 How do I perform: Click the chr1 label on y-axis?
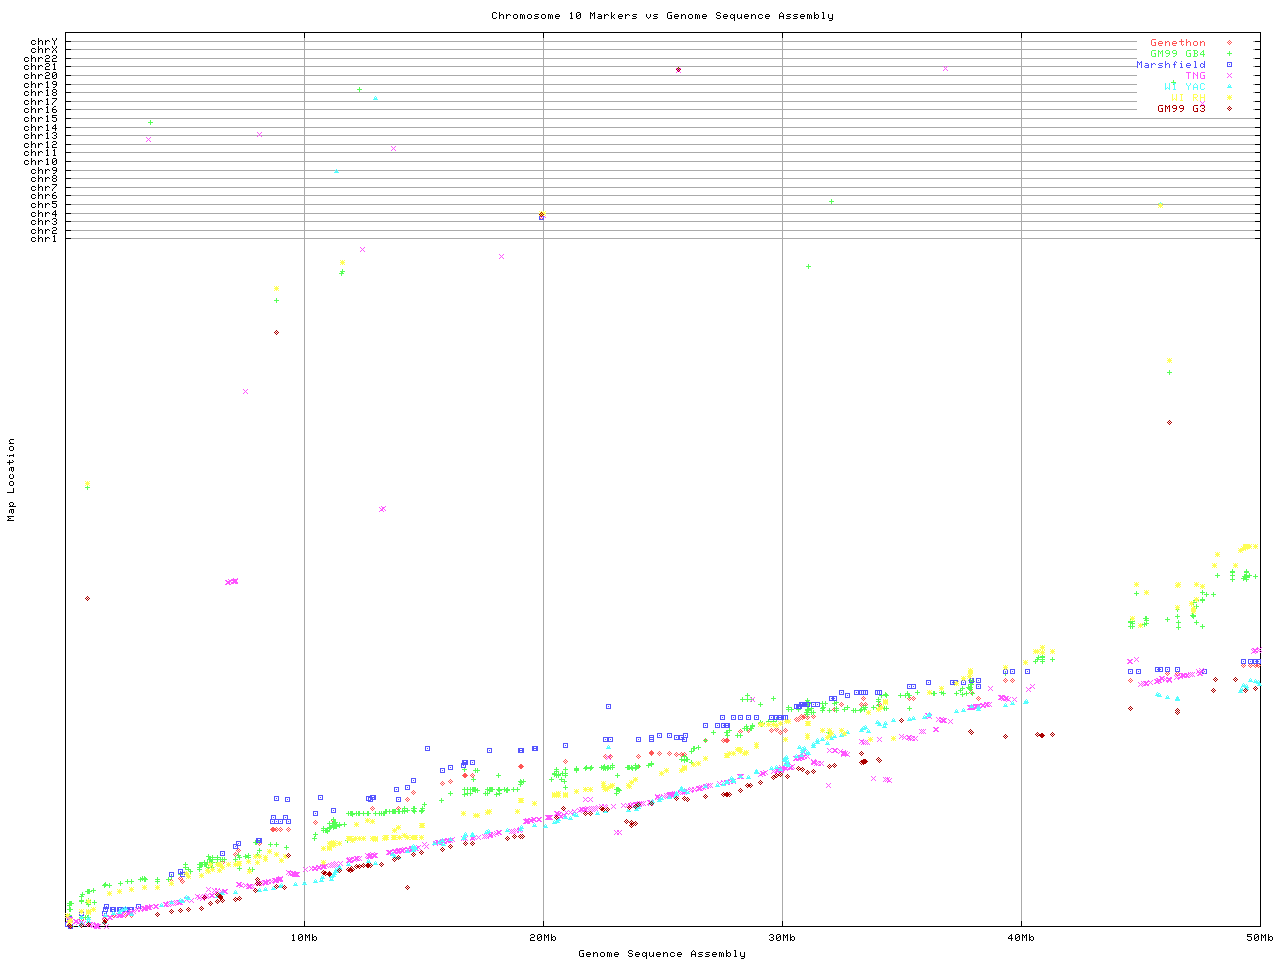click(x=44, y=239)
